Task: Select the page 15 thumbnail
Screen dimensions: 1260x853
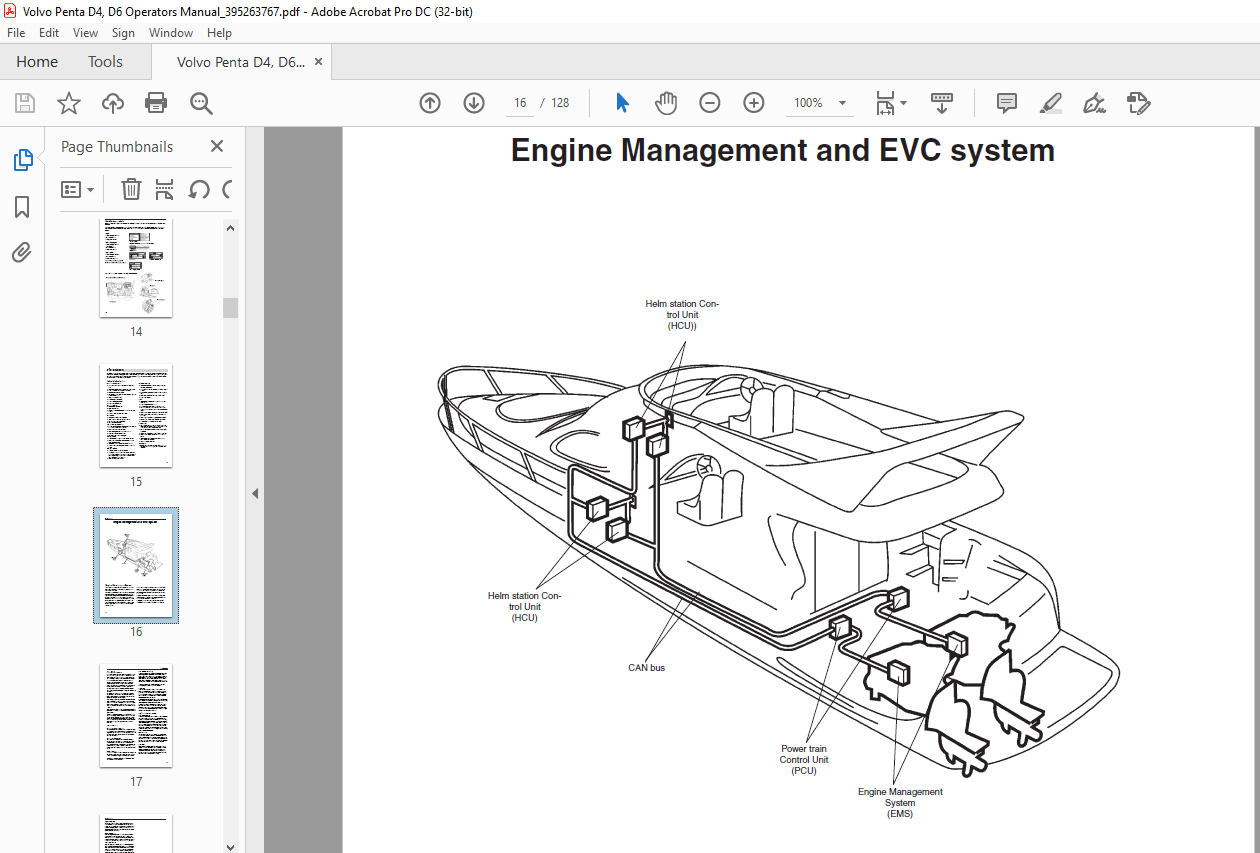Action: (x=136, y=415)
